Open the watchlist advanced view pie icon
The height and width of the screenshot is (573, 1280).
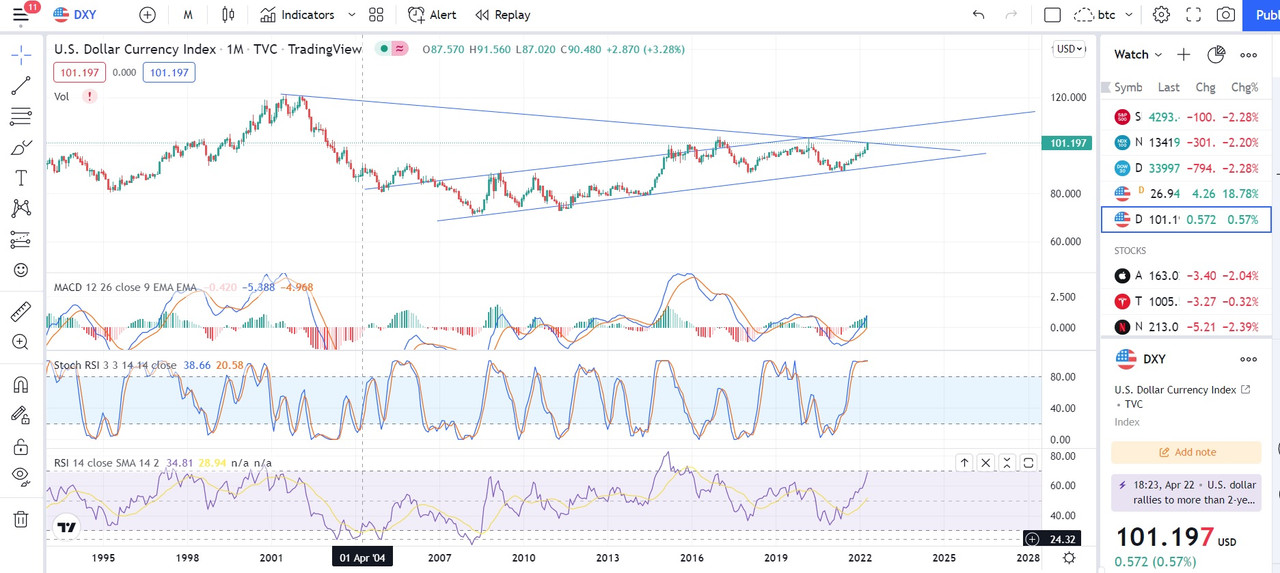[1216, 55]
